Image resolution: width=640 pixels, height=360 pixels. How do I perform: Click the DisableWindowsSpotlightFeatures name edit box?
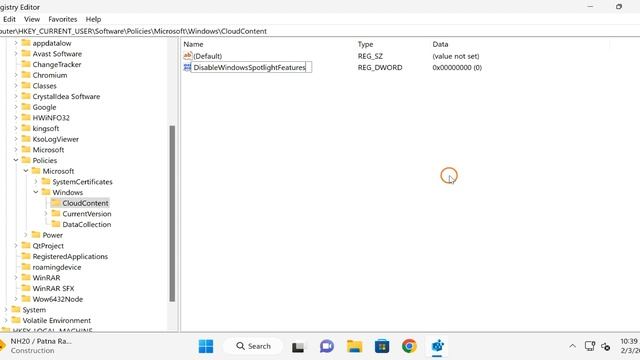pos(251,67)
